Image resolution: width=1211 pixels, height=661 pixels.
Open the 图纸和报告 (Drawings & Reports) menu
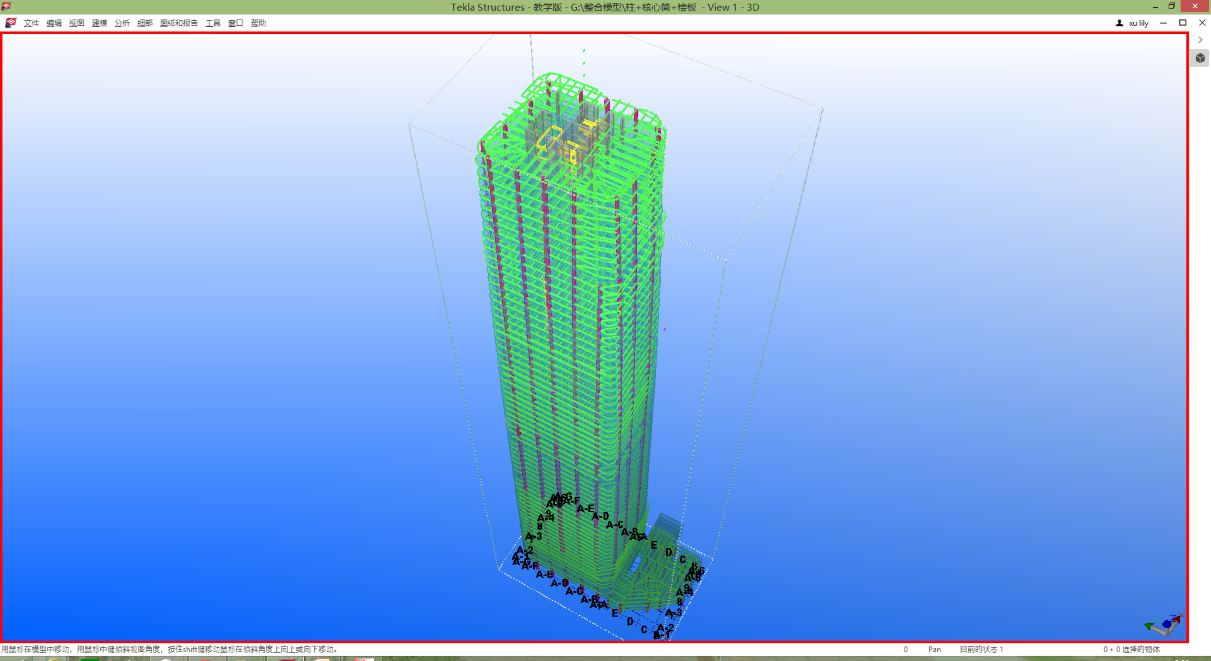tap(179, 23)
